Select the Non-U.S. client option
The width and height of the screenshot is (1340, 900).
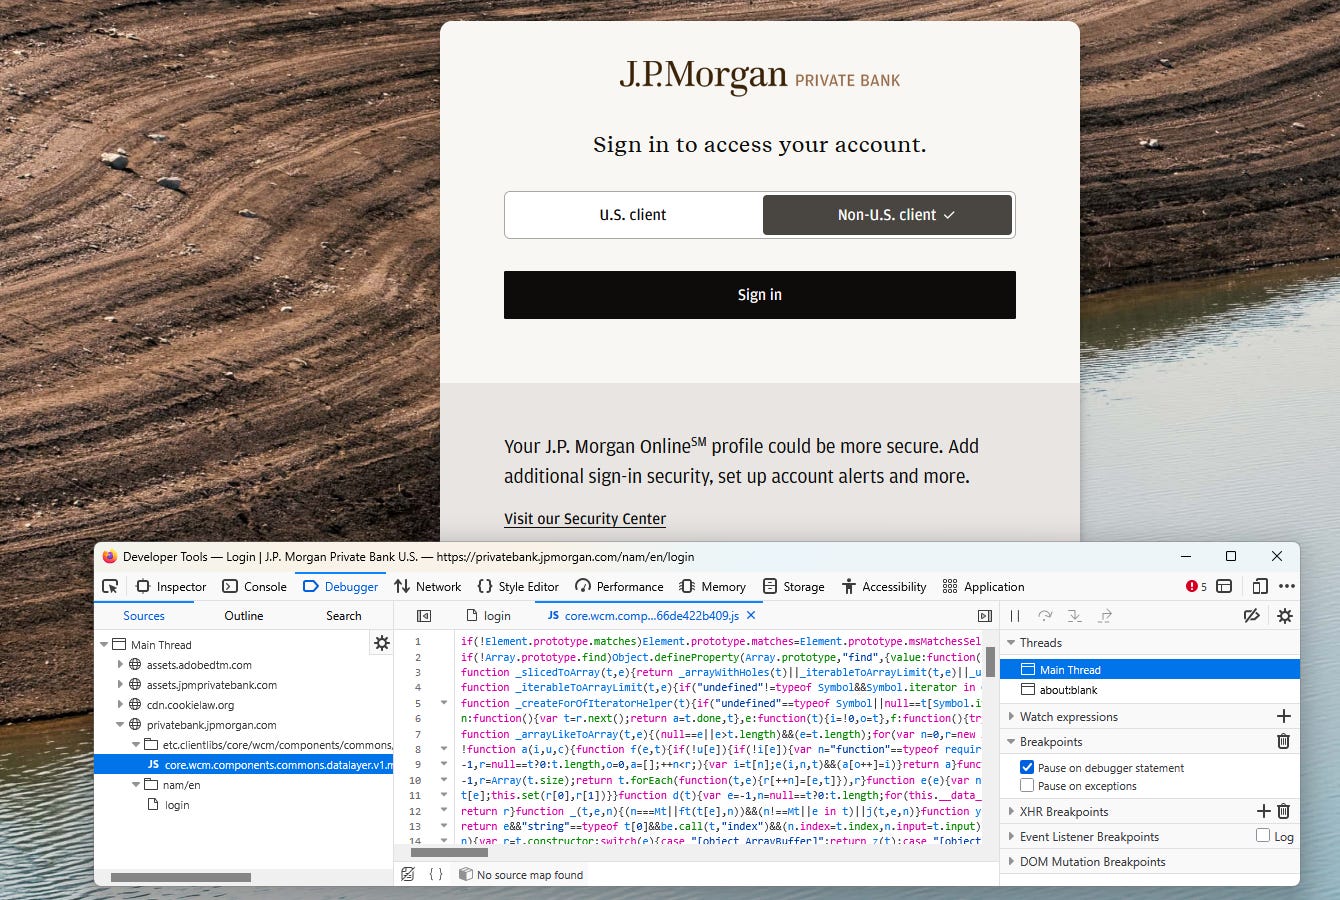(888, 215)
